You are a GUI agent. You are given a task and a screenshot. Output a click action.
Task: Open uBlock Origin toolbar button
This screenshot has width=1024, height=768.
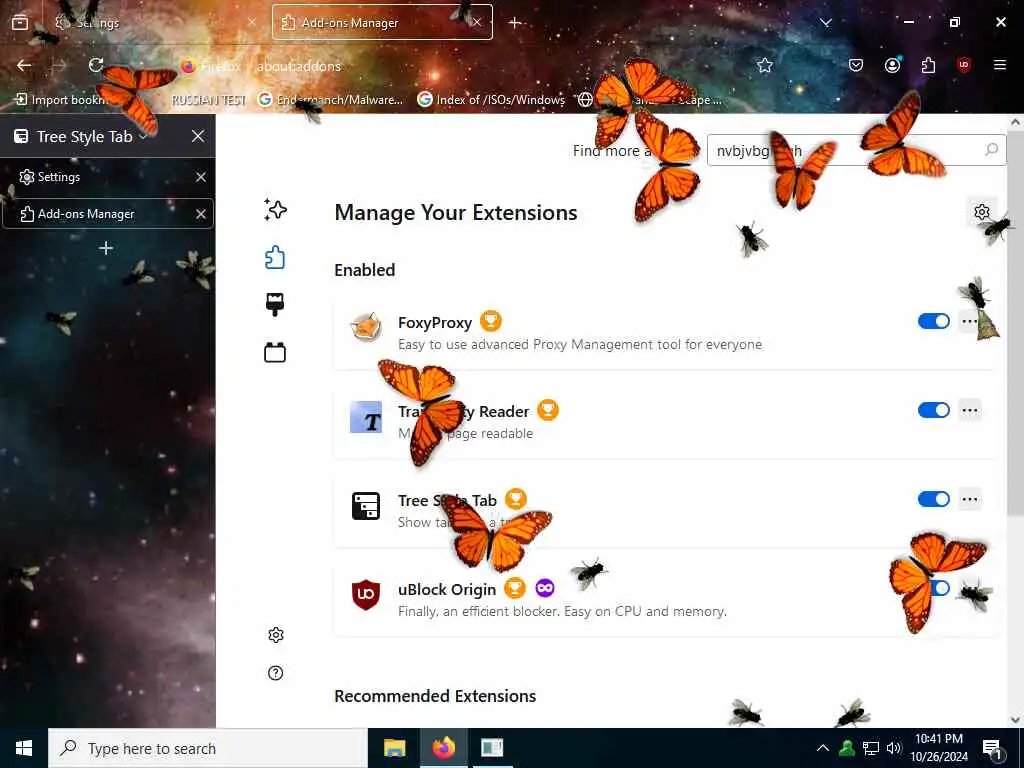(x=963, y=65)
